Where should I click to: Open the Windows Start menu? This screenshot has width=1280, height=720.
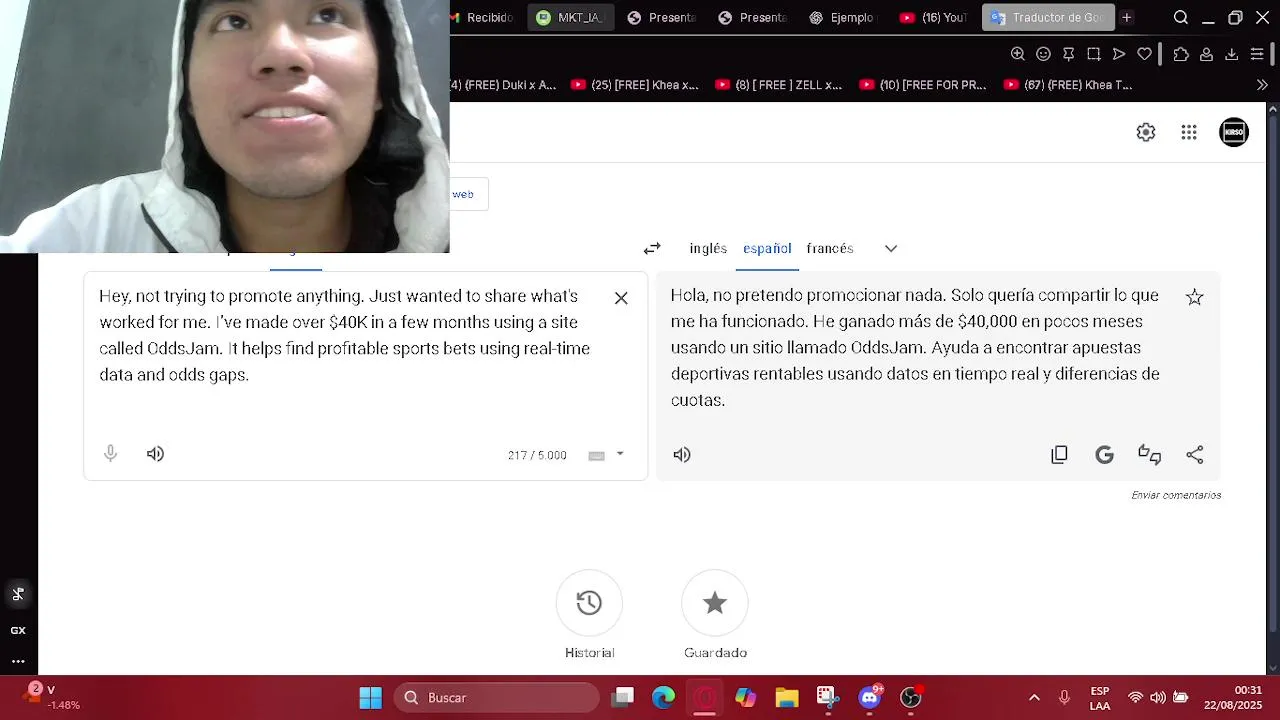point(370,698)
